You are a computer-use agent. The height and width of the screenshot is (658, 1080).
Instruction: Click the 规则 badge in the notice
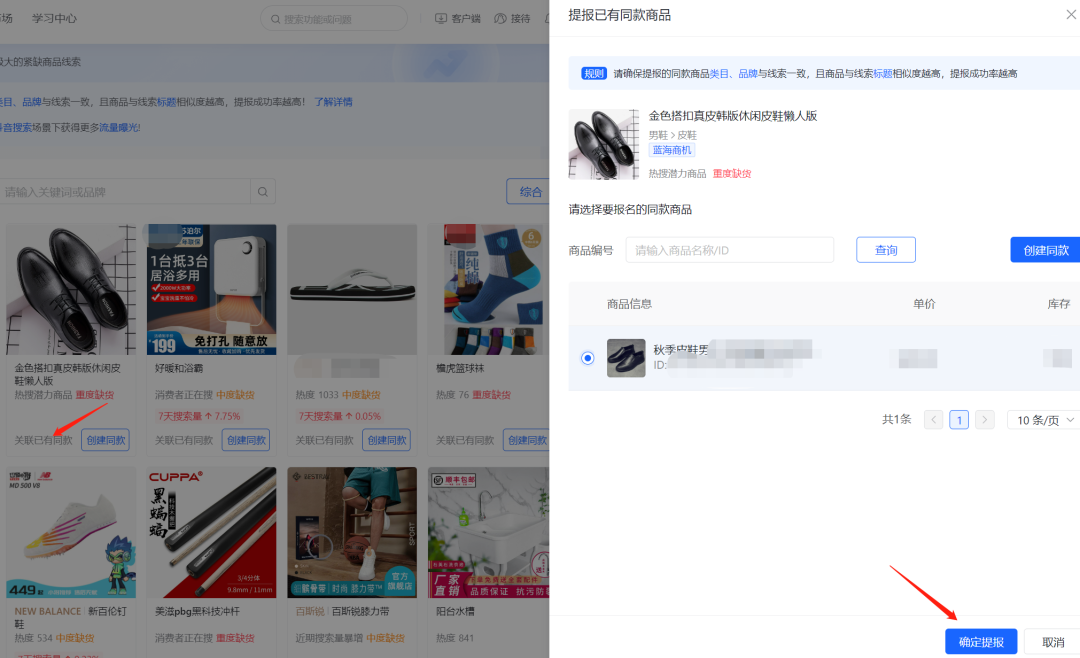593,73
